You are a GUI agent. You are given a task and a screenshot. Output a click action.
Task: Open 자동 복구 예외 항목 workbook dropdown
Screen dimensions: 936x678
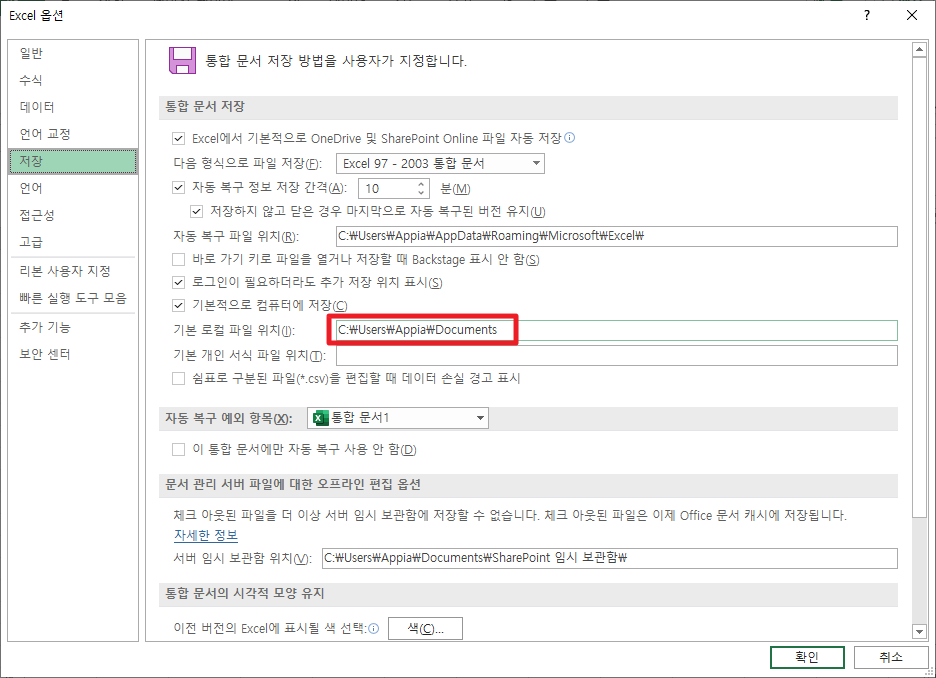398,418
